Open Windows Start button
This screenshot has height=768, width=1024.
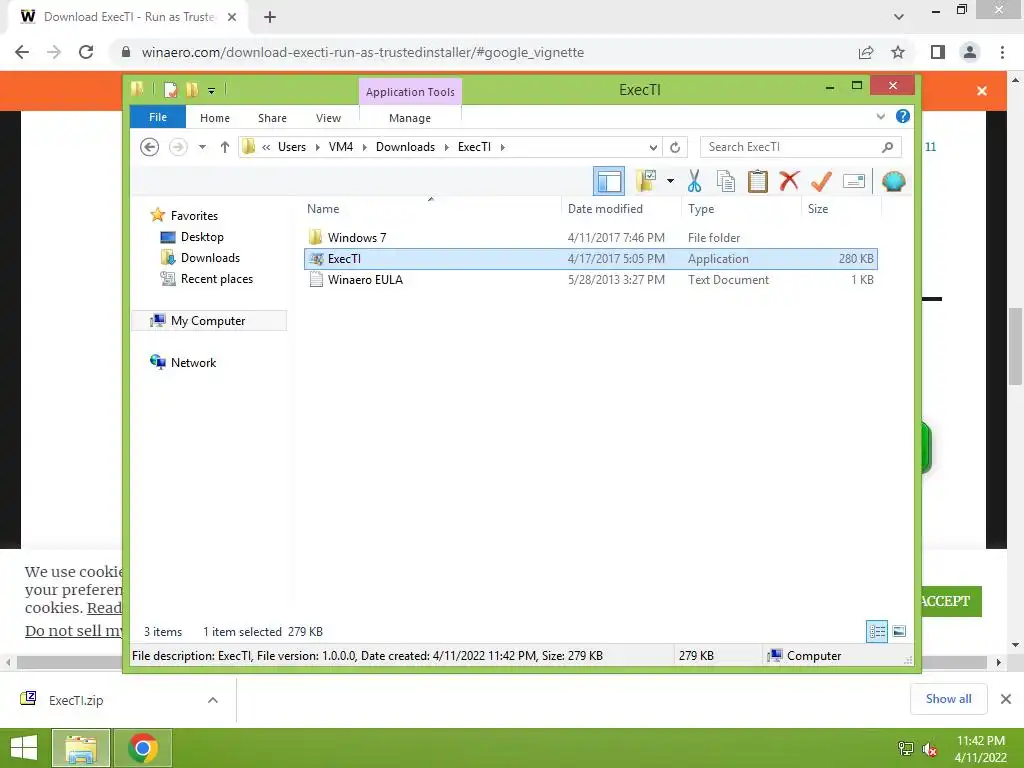point(24,747)
